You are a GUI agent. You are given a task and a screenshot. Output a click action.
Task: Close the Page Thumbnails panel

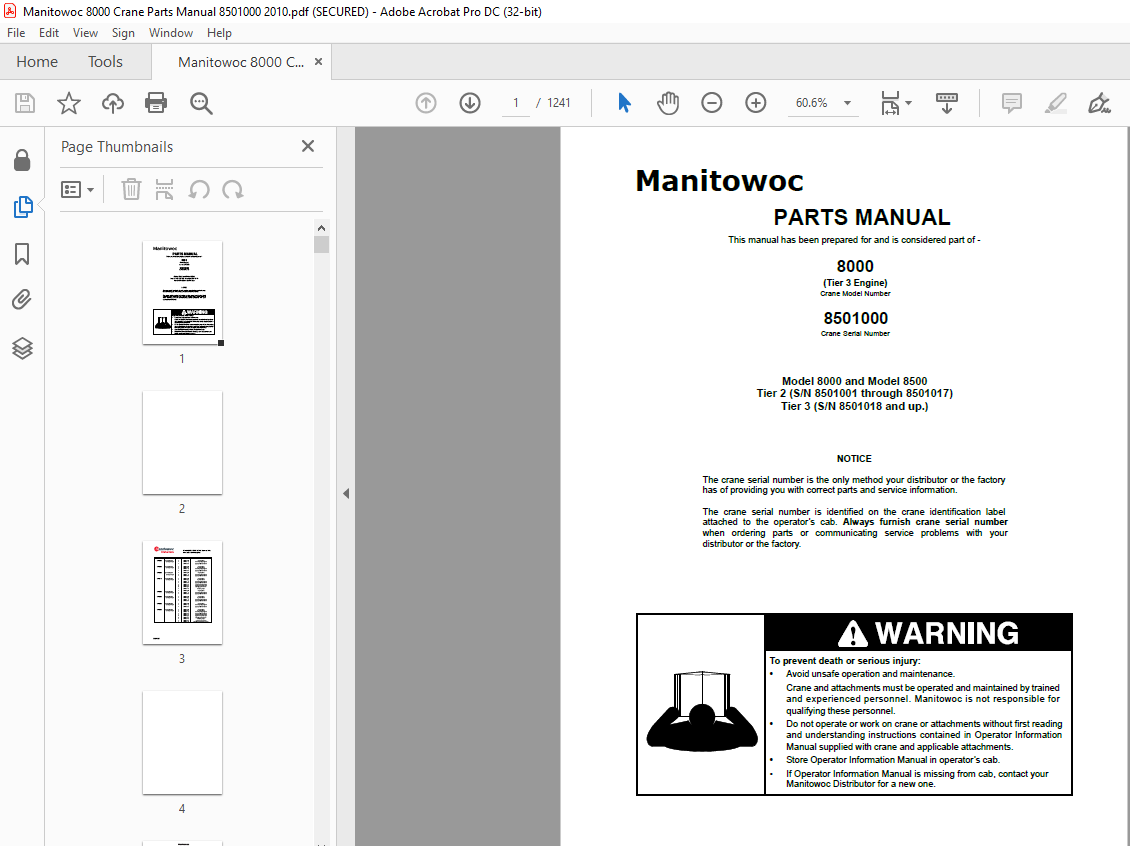tap(308, 146)
